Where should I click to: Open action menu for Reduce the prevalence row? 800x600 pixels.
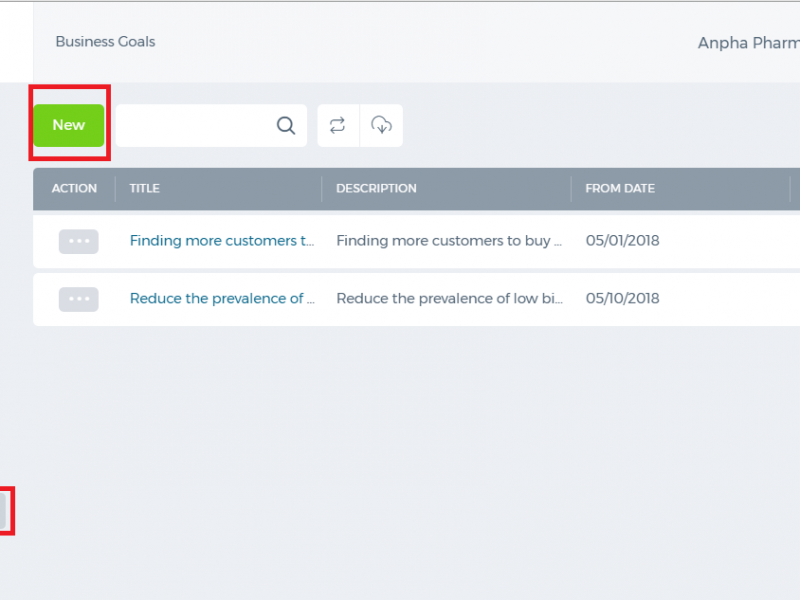coord(79,299)
